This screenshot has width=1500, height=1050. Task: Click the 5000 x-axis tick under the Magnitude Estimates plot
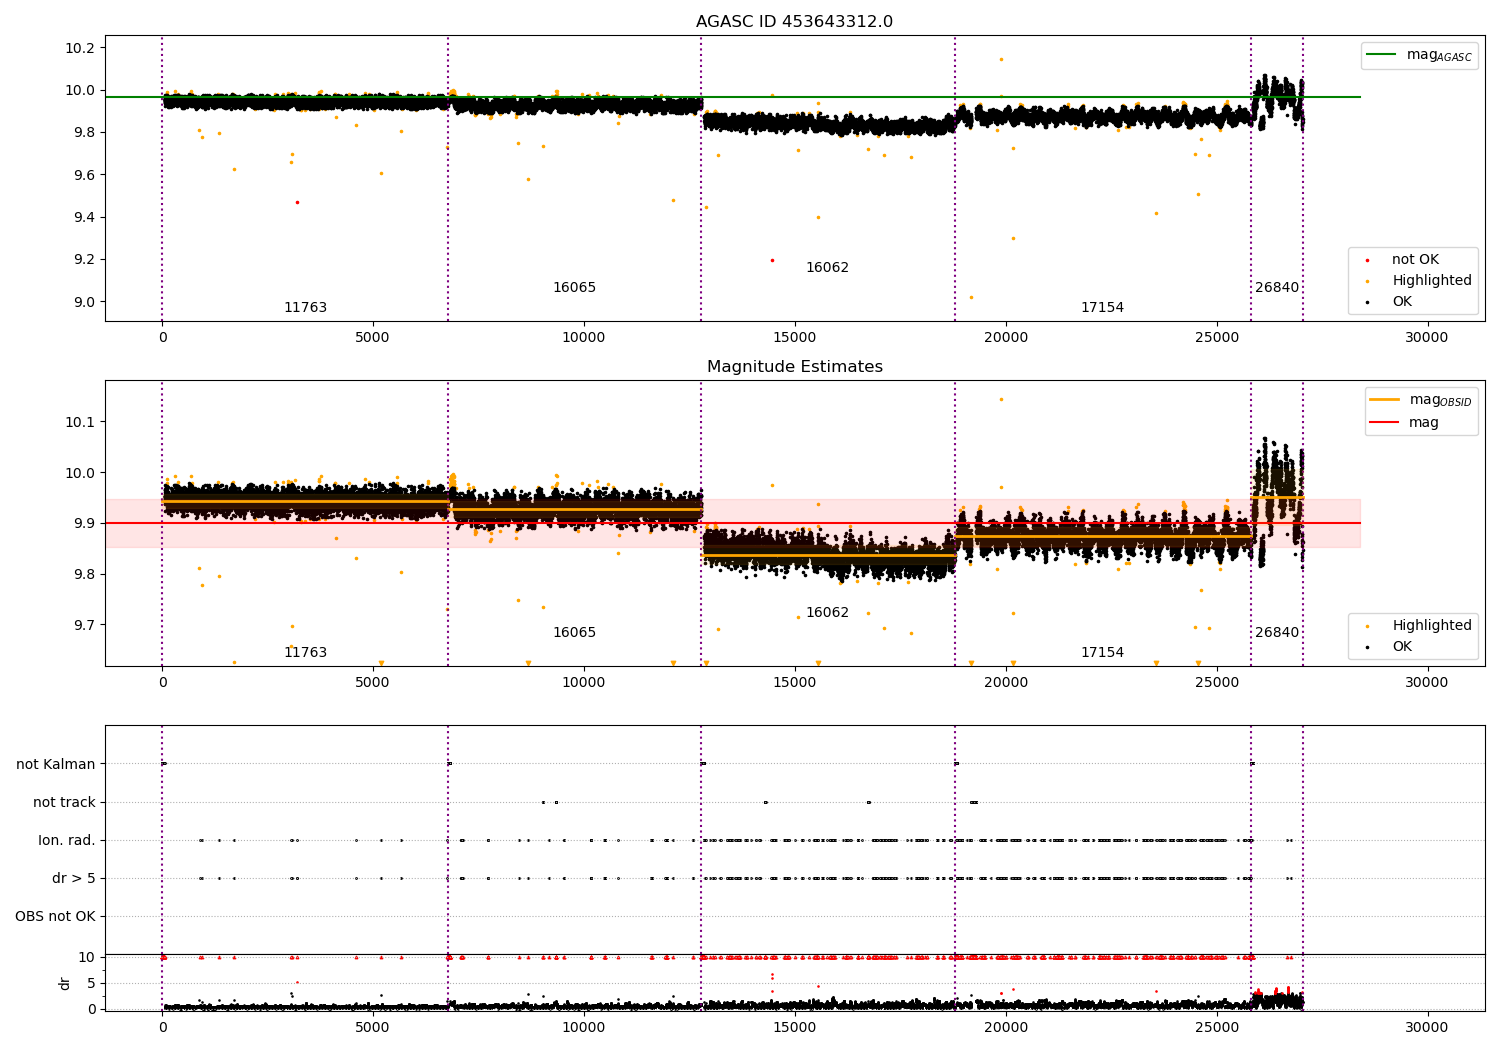[x=373, y=682]
